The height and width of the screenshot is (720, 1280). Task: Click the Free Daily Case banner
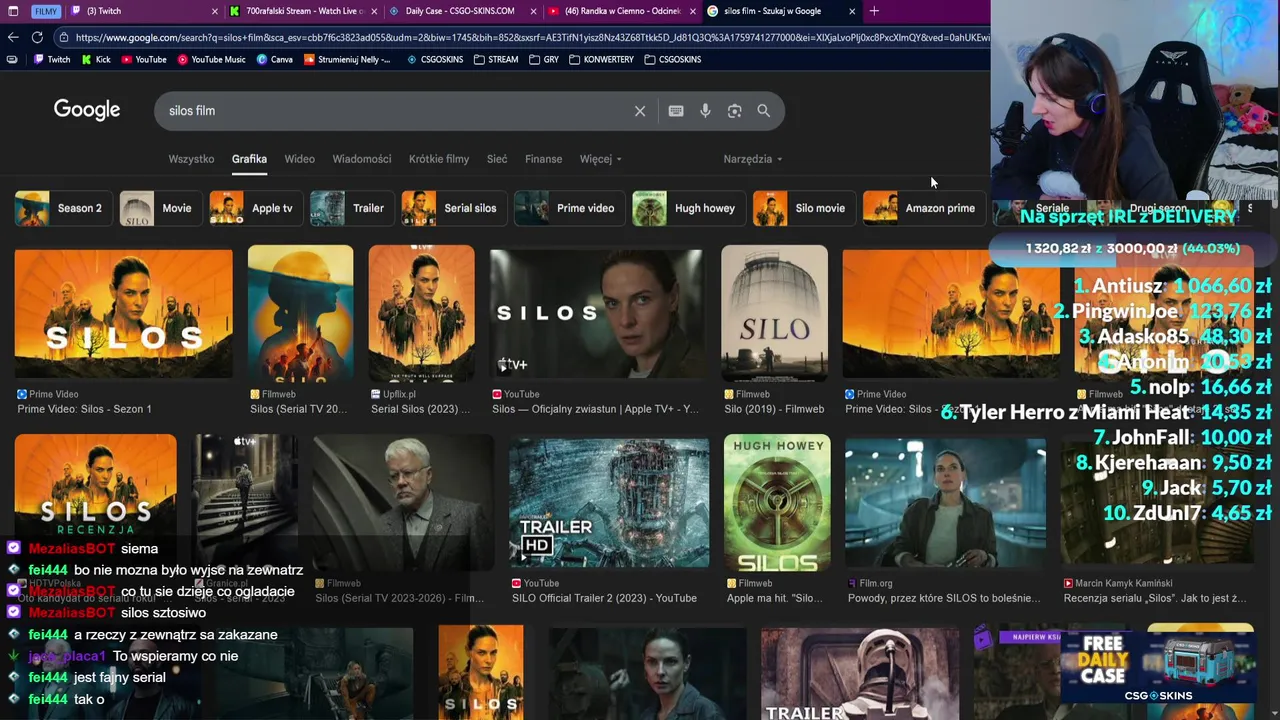tap(1160, 666)
